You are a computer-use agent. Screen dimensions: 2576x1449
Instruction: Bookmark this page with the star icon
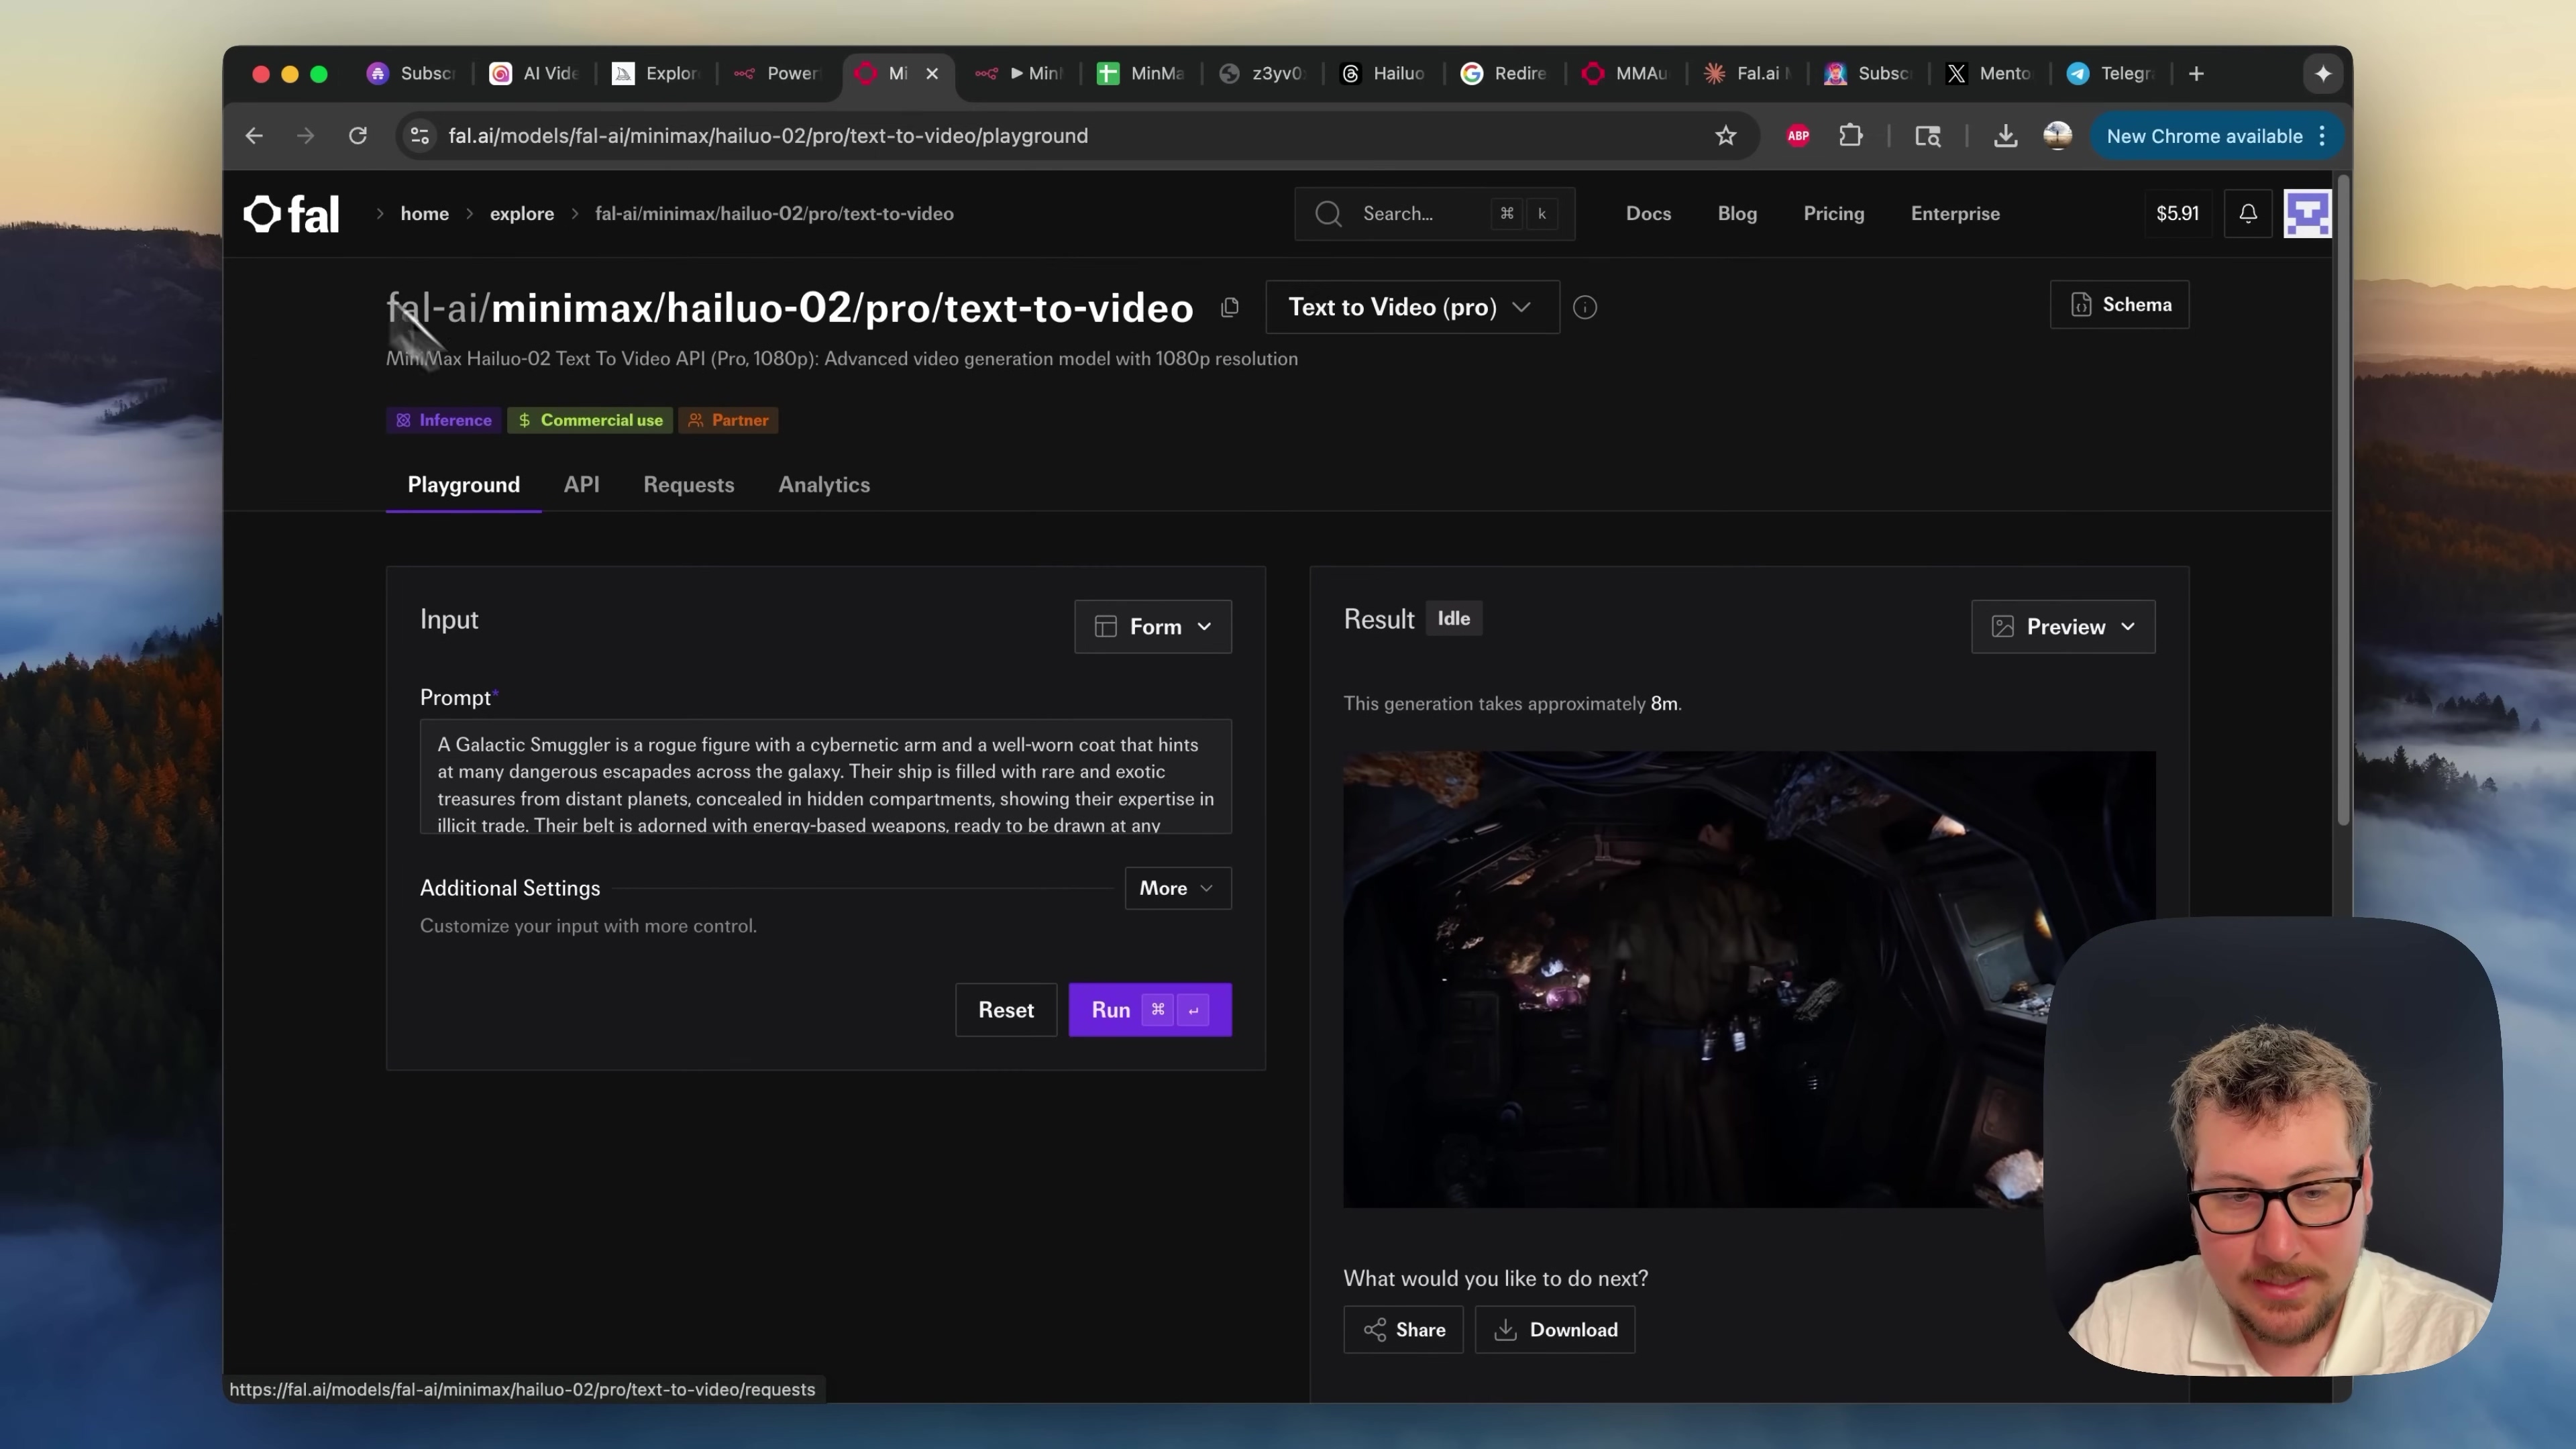(x=1726, y=136)
